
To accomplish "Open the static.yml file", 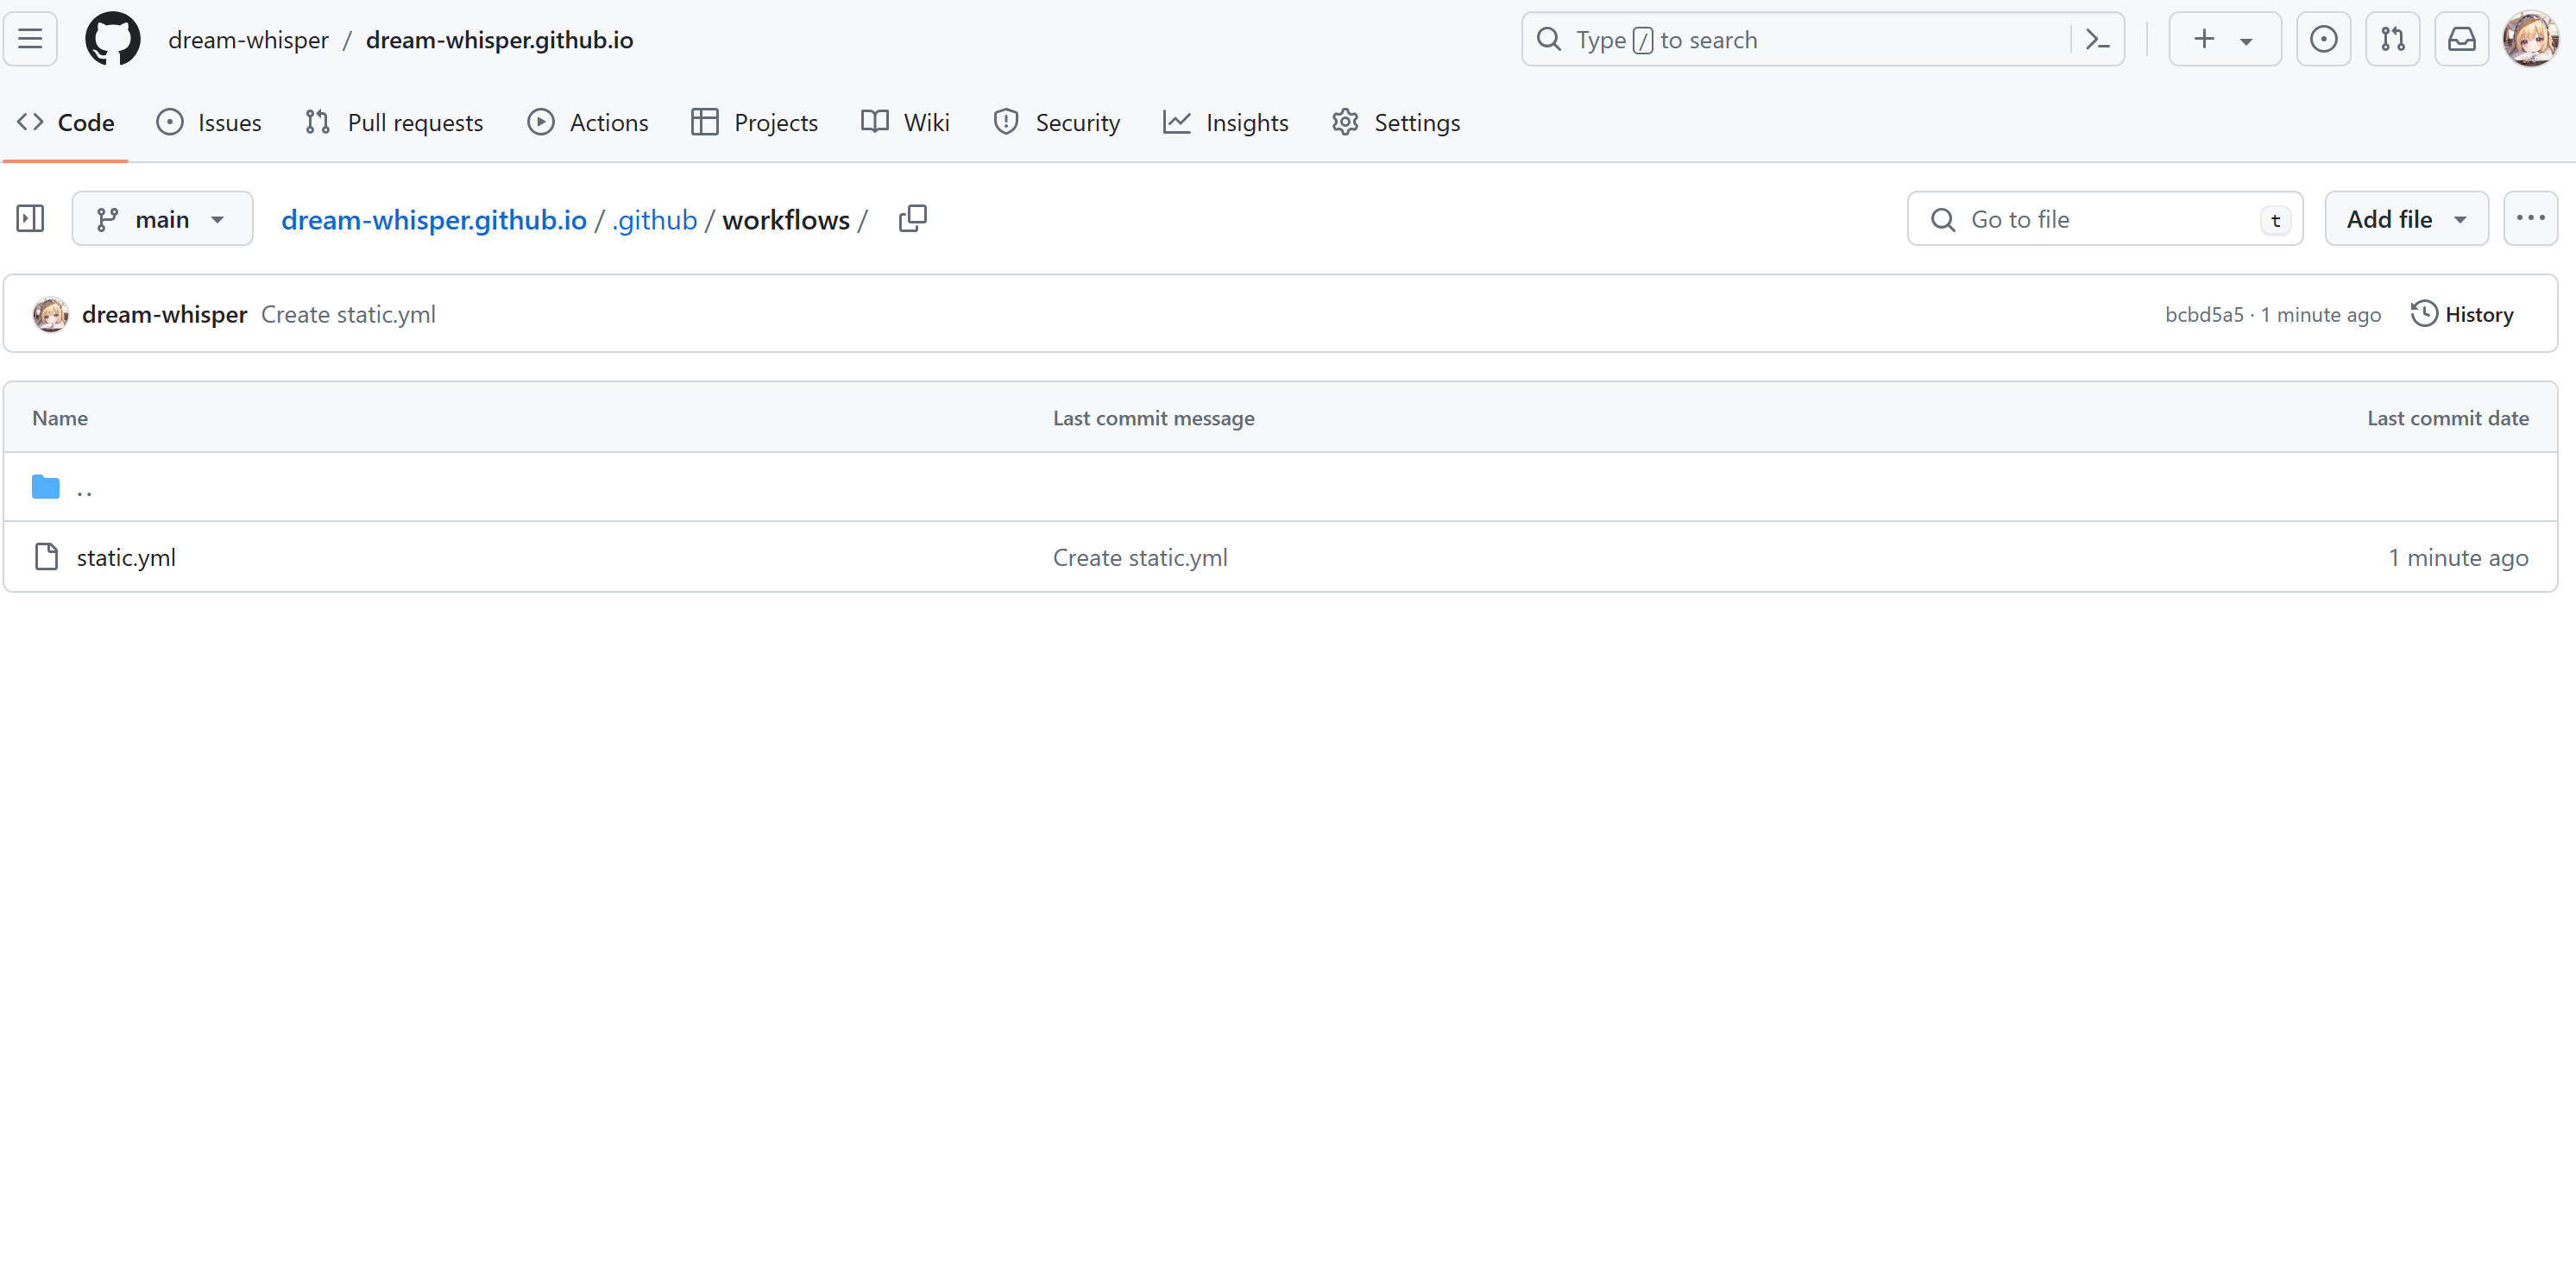I will 126,557.
